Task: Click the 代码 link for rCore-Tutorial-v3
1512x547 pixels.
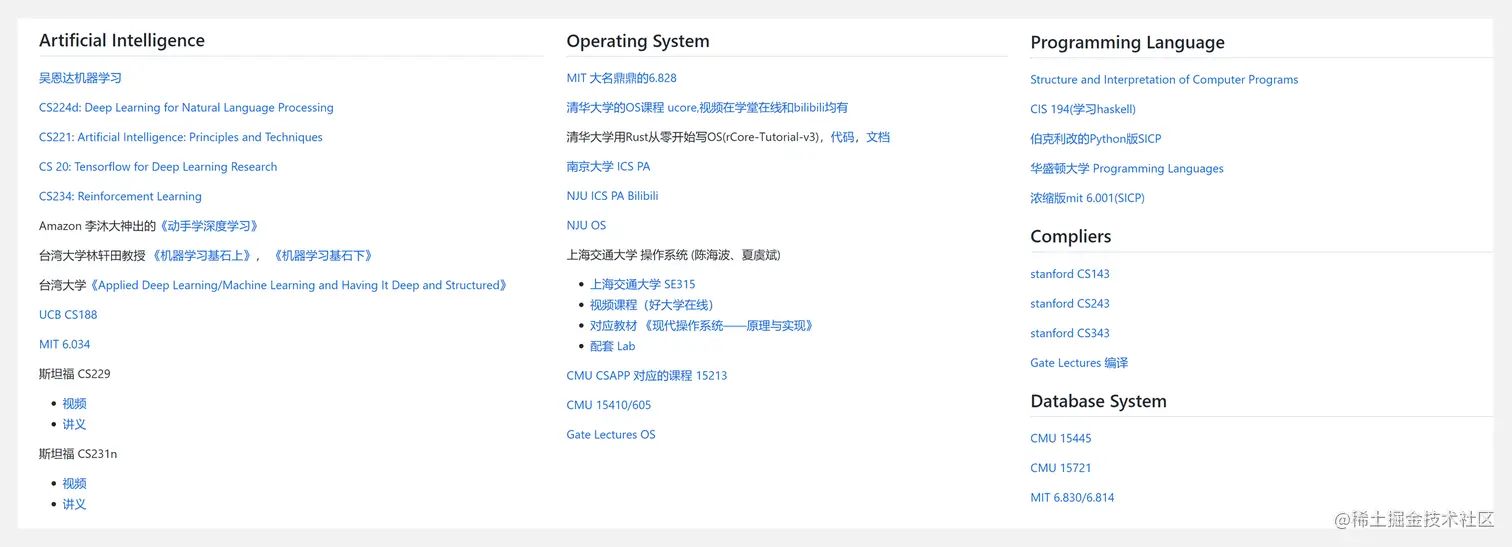Action: (x=842, y=137)
